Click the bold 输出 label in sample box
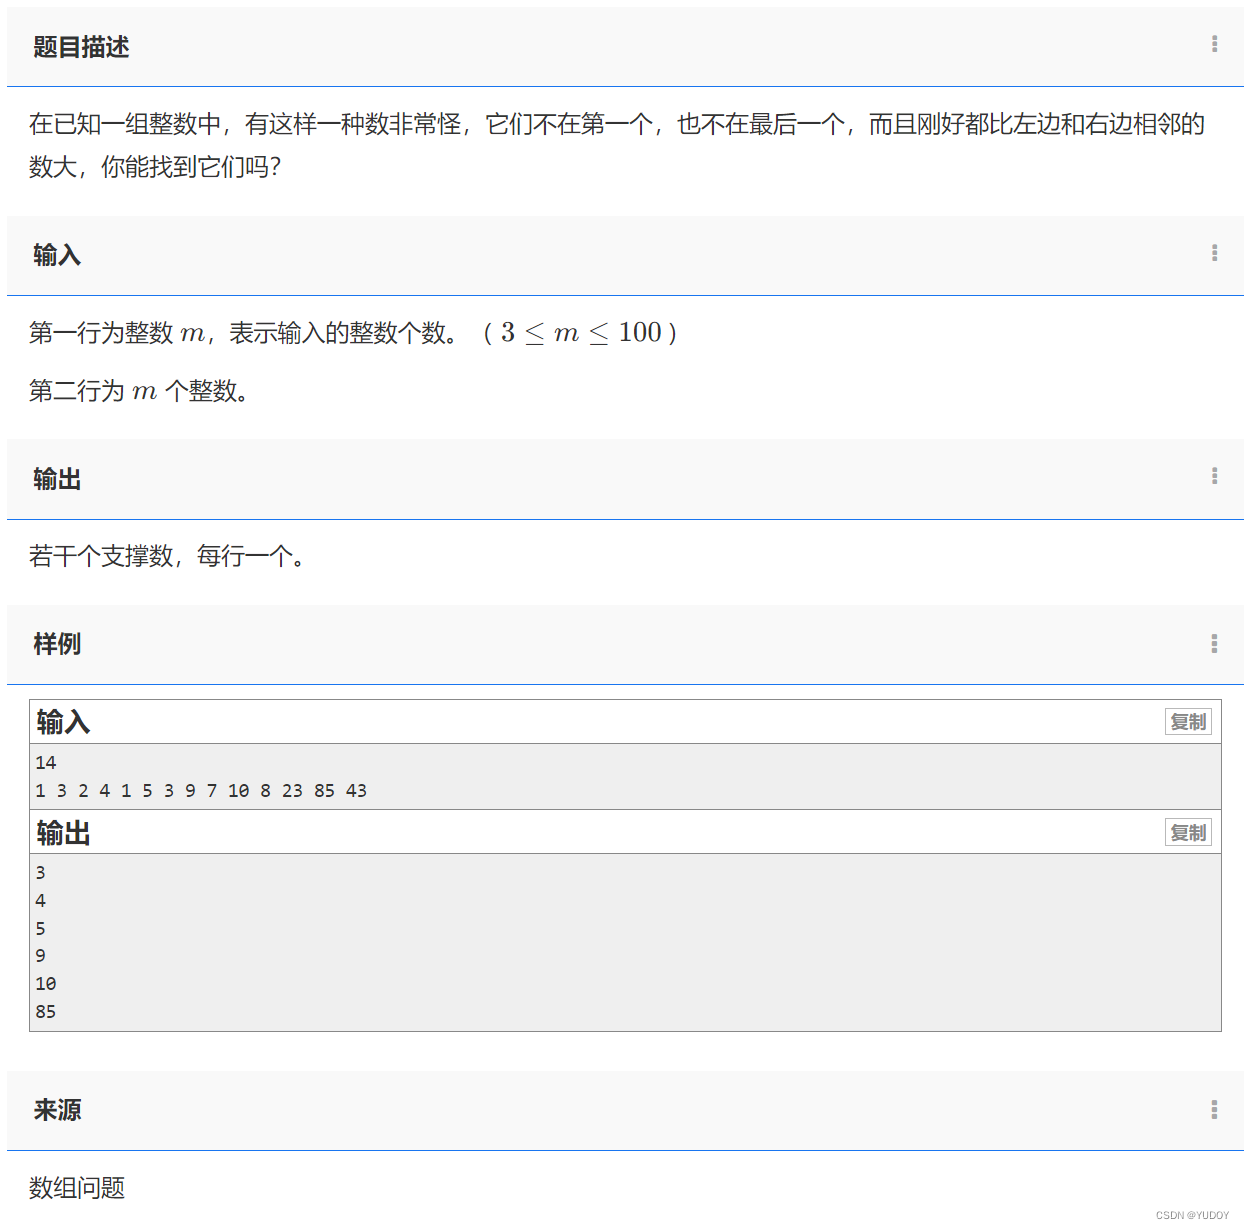Screen dimensions: 1245x1229 pos(63,833)
